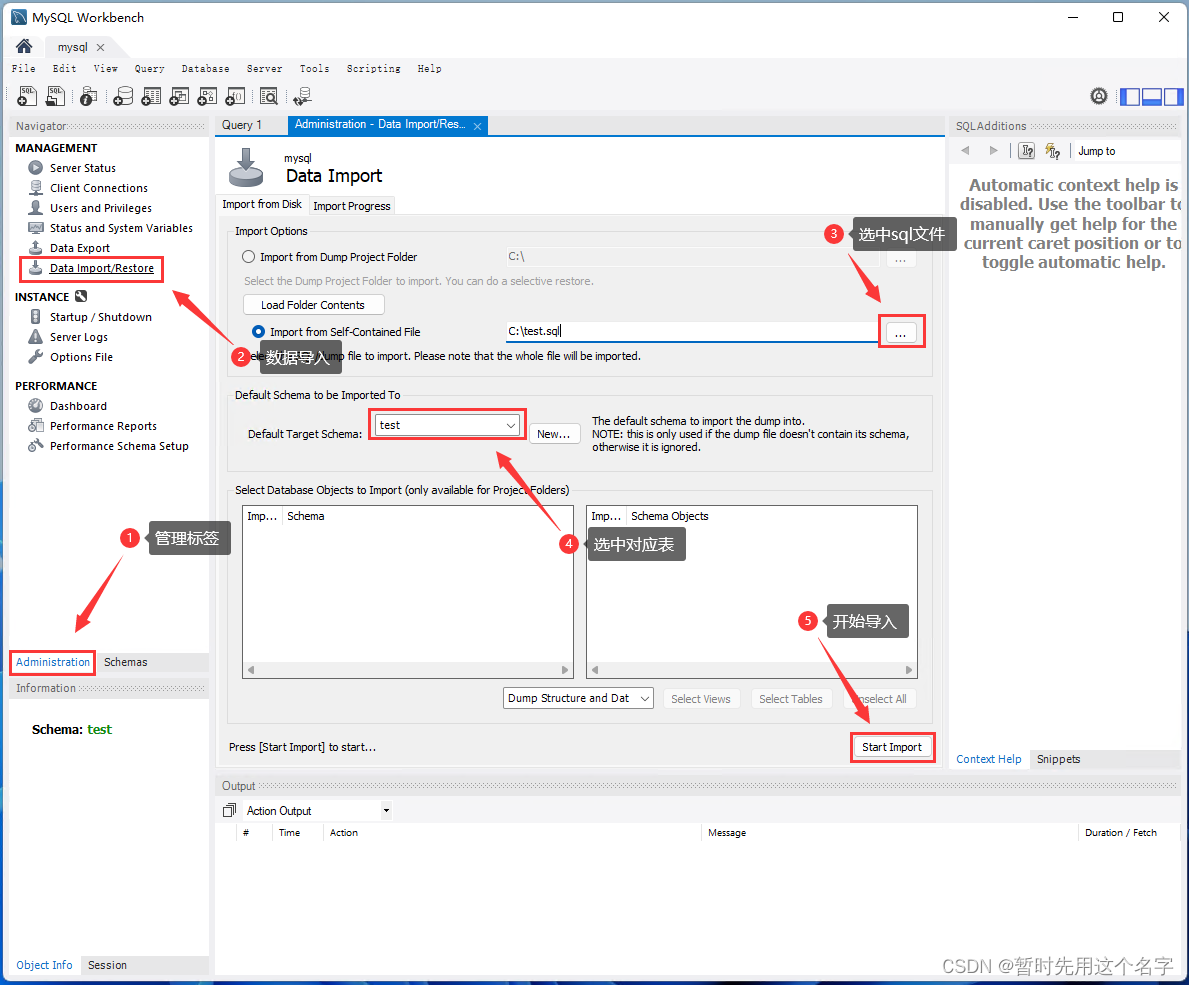
Task: Toggle left sidebar panel visibility
Action: pos(1130,96)
